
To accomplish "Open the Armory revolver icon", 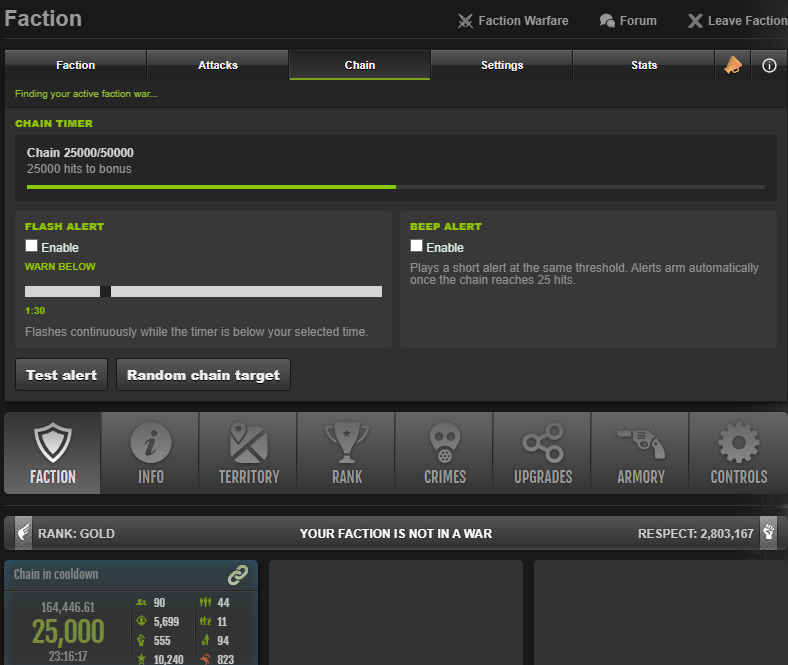I will click(x=641, y=442).
